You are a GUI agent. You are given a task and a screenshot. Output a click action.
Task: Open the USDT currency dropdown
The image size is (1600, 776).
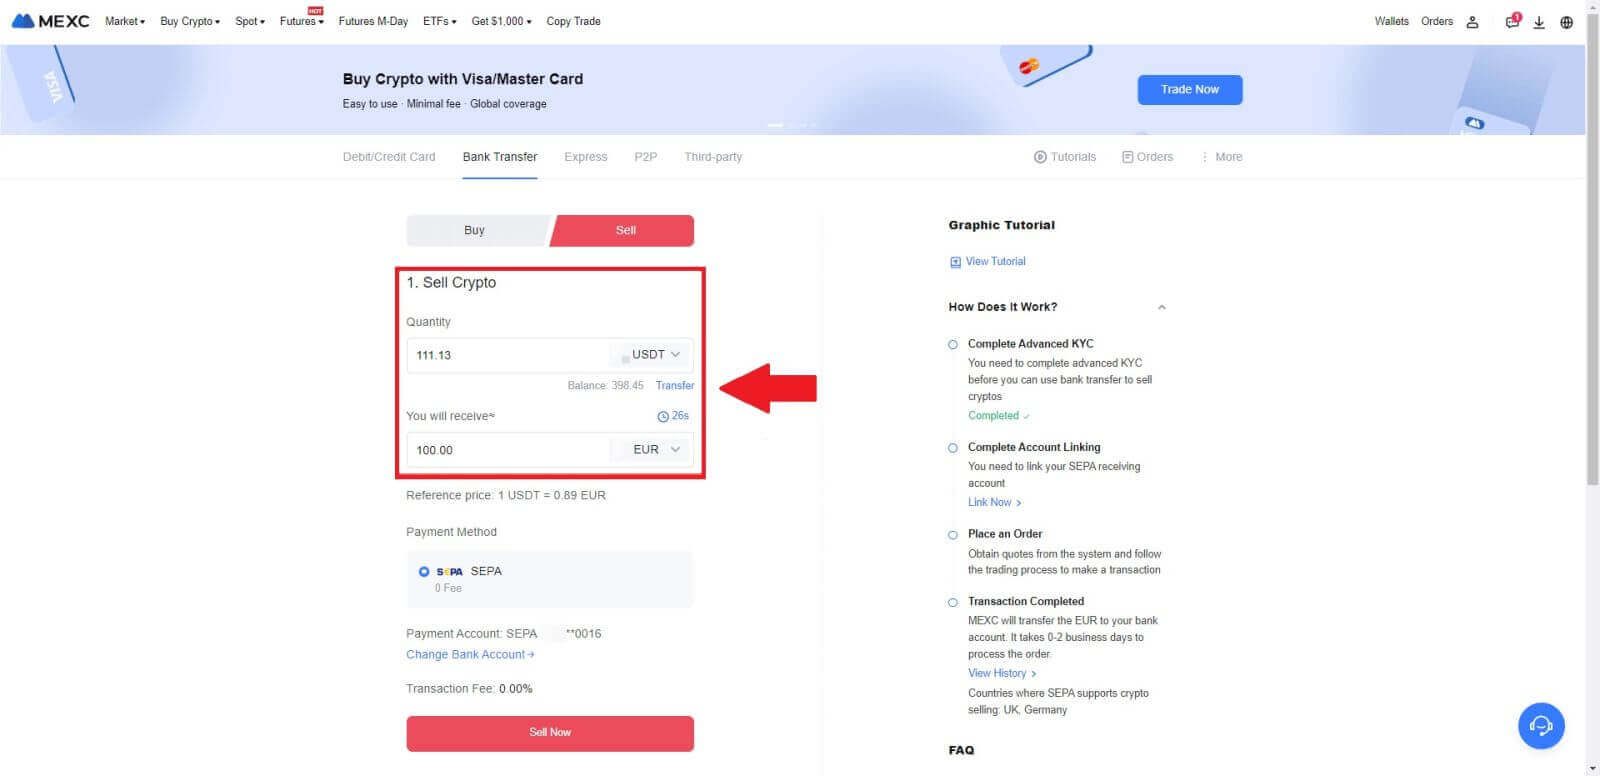[x=655, y=355]
